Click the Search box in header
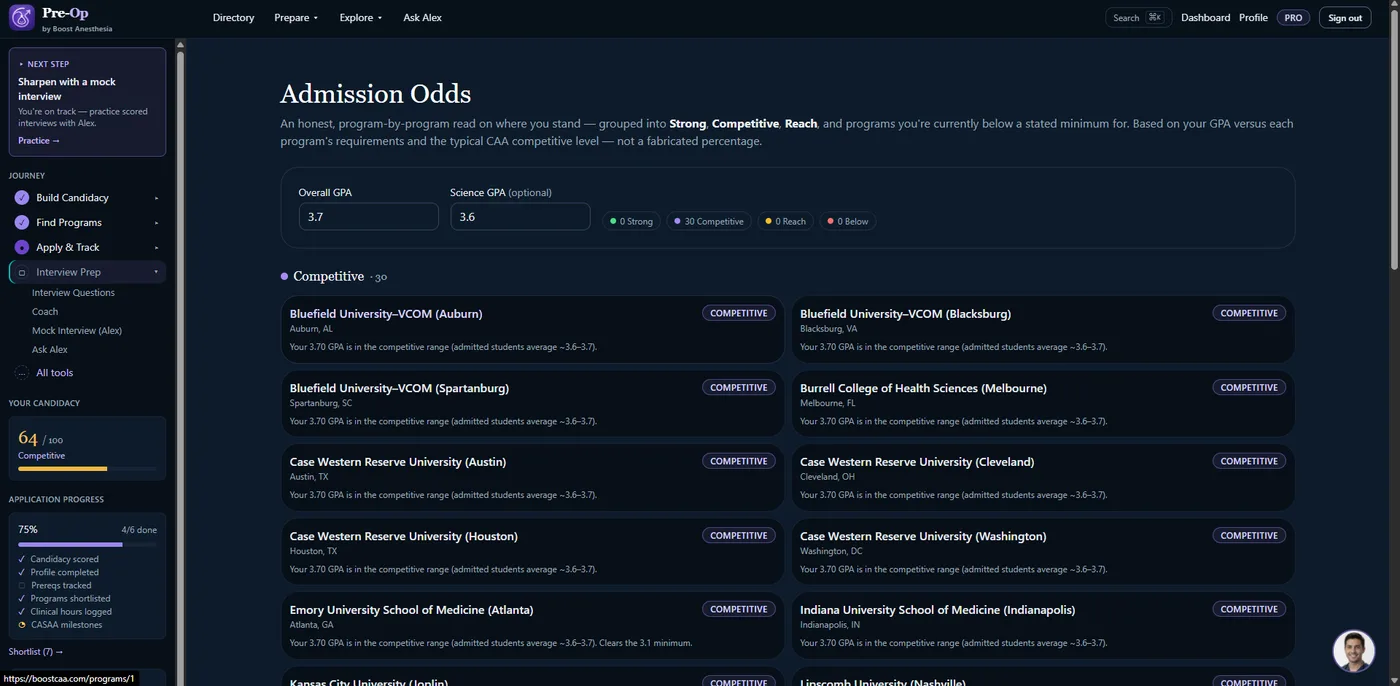Viewport: 1400px width, 686px height. point(1138,18)
